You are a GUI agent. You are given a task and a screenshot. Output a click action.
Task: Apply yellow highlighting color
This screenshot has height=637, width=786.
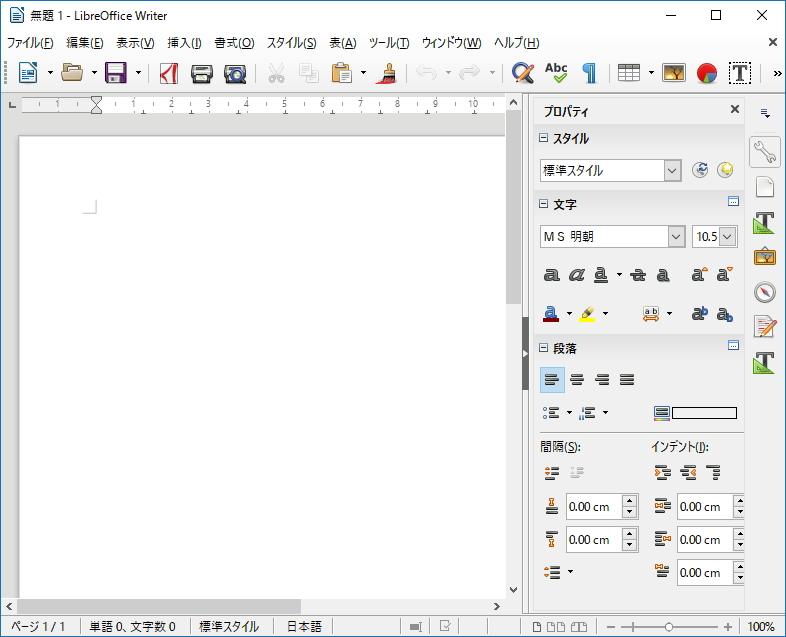(587, 314)
